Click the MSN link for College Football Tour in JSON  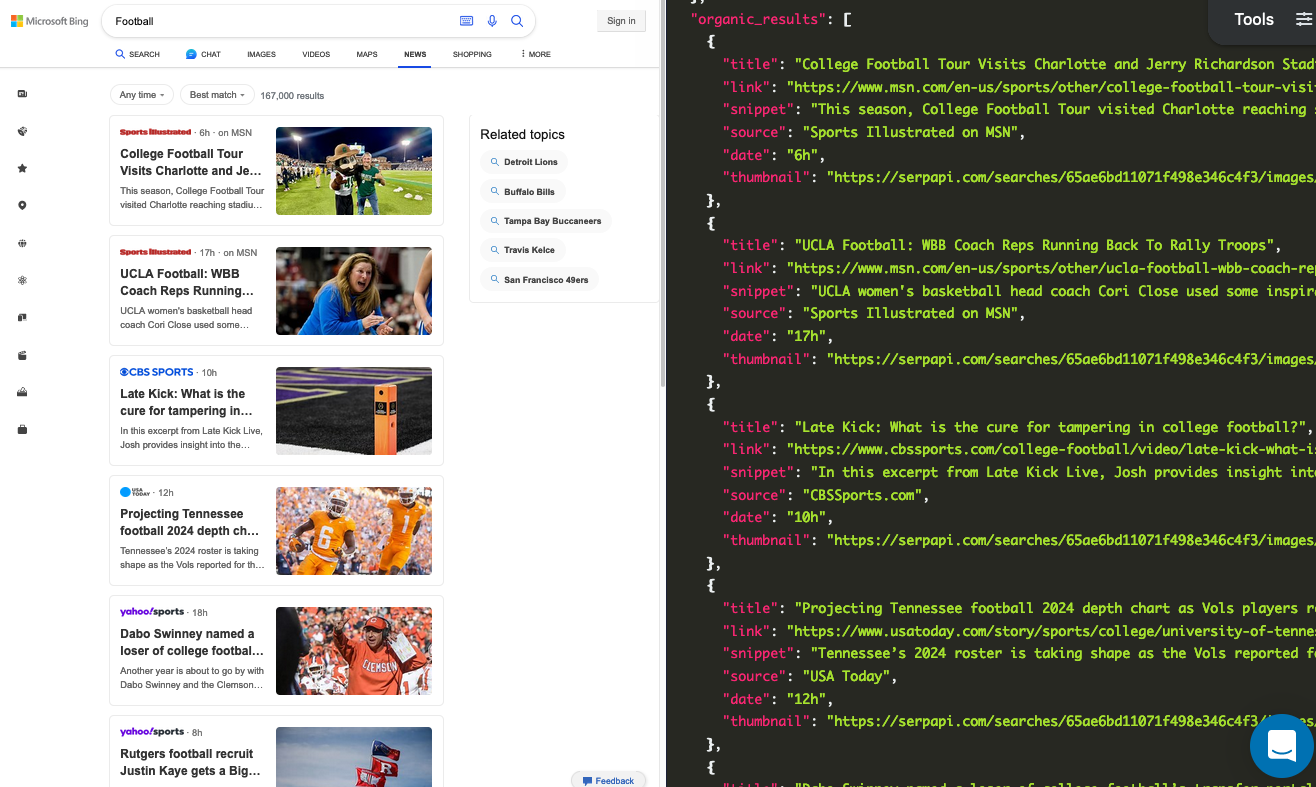(x=1051, y=87)
